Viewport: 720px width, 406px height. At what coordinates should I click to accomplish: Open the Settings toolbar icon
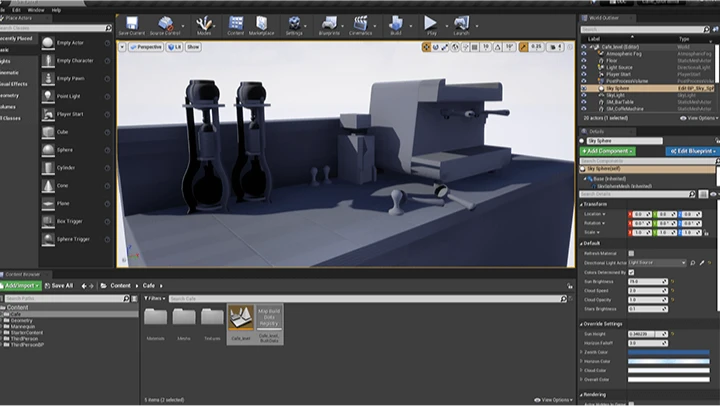tap(294, 25)
